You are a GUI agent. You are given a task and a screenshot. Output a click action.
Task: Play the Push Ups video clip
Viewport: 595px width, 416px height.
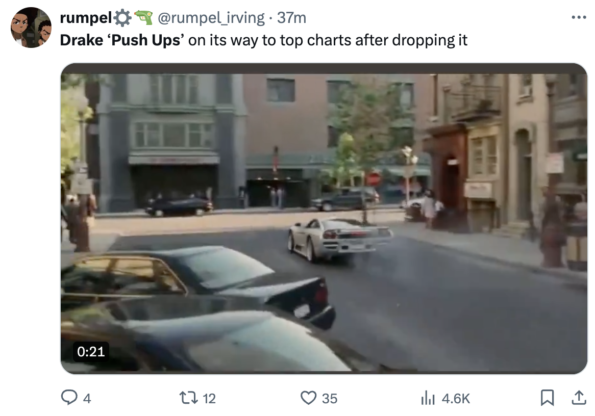click(324, 218)
